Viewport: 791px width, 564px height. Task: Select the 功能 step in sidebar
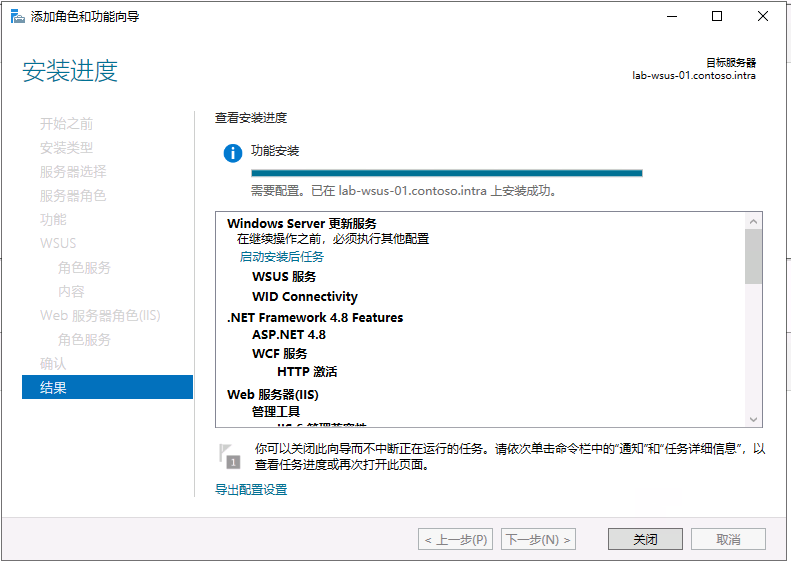pyautogui.click(x=53, y=219)
